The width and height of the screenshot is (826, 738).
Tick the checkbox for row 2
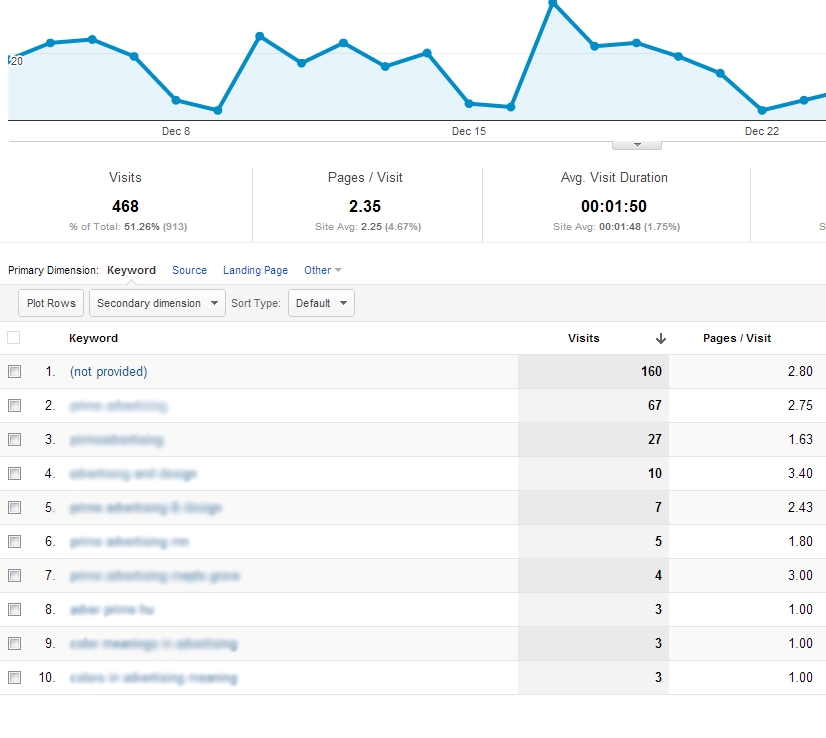[x=14, y=406]
